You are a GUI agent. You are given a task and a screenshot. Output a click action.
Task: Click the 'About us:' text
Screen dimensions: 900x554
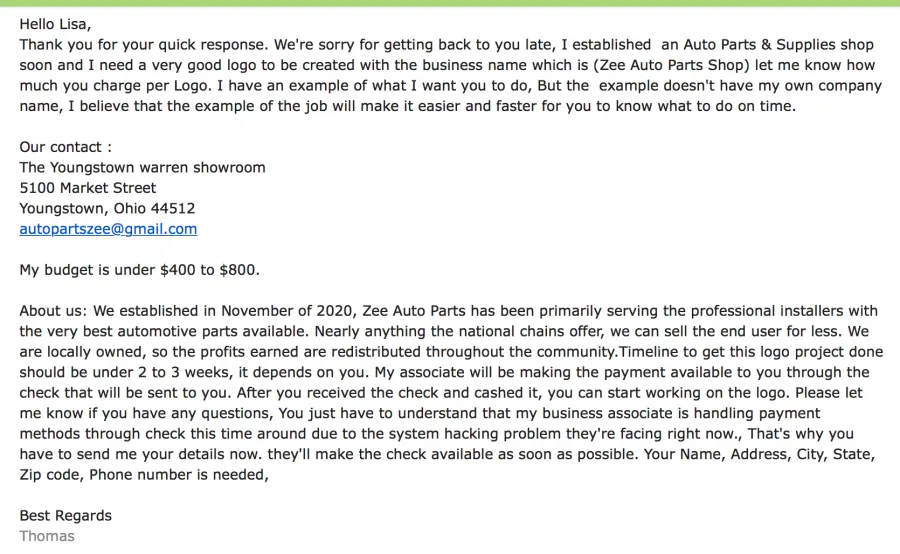coord(53,311)
